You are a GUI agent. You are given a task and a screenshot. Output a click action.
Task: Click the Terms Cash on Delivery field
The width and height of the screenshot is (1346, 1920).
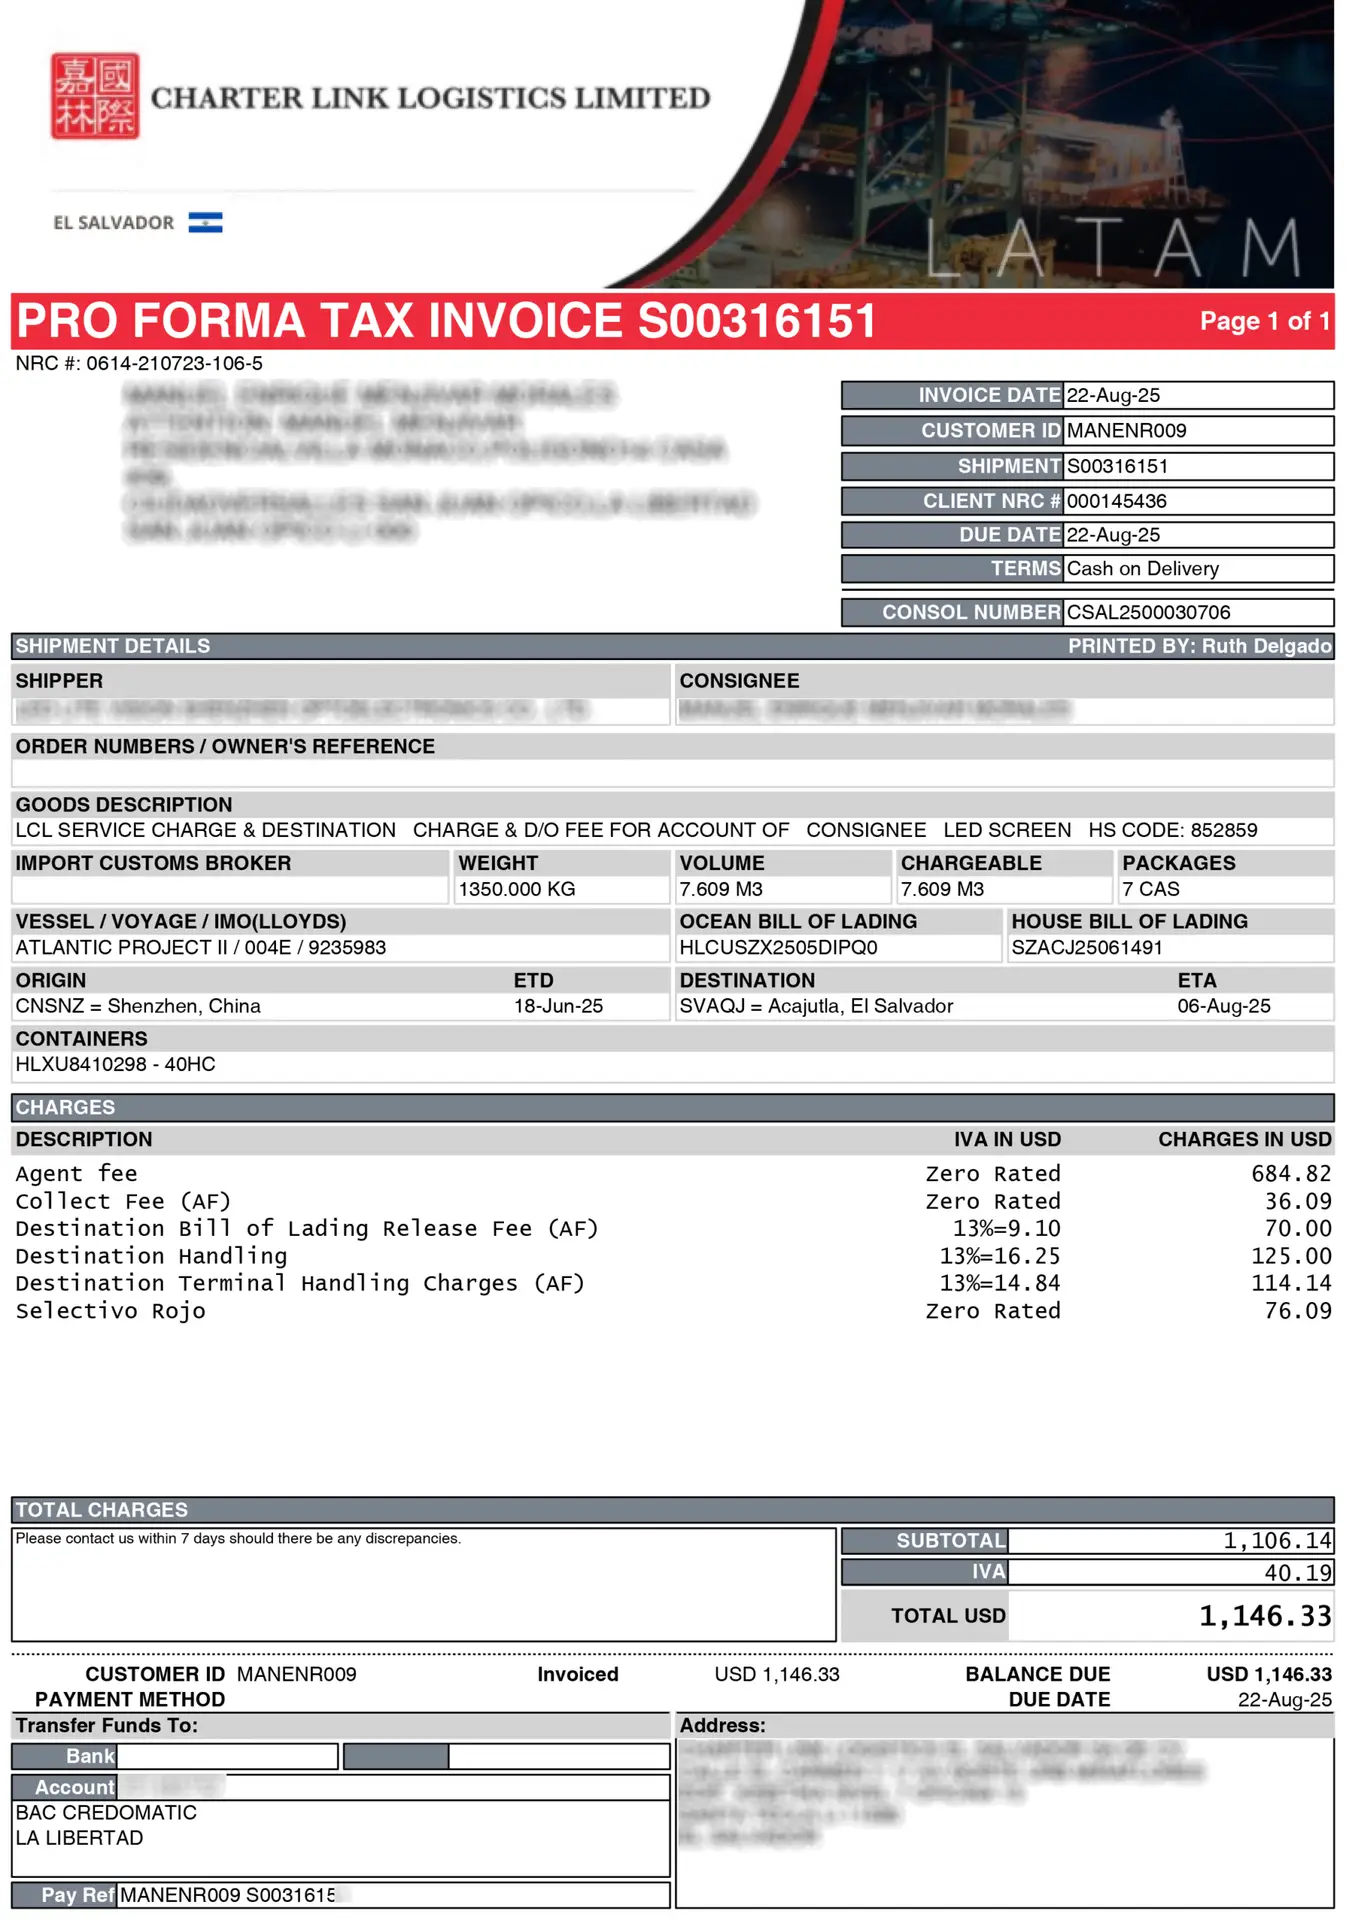(1196, 569)
